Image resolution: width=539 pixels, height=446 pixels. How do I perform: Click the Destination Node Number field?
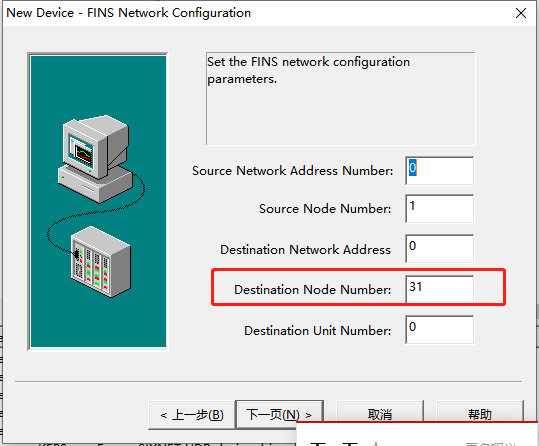coord(439,289)
